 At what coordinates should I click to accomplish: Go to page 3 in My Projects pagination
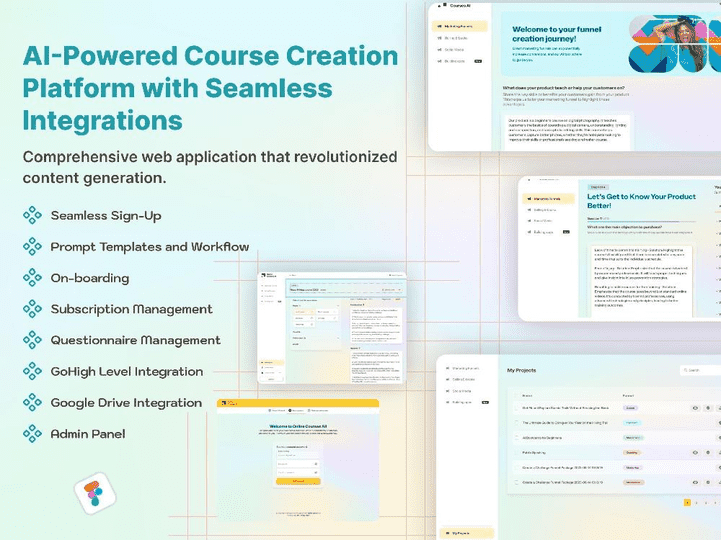click(x=706, y=503)
